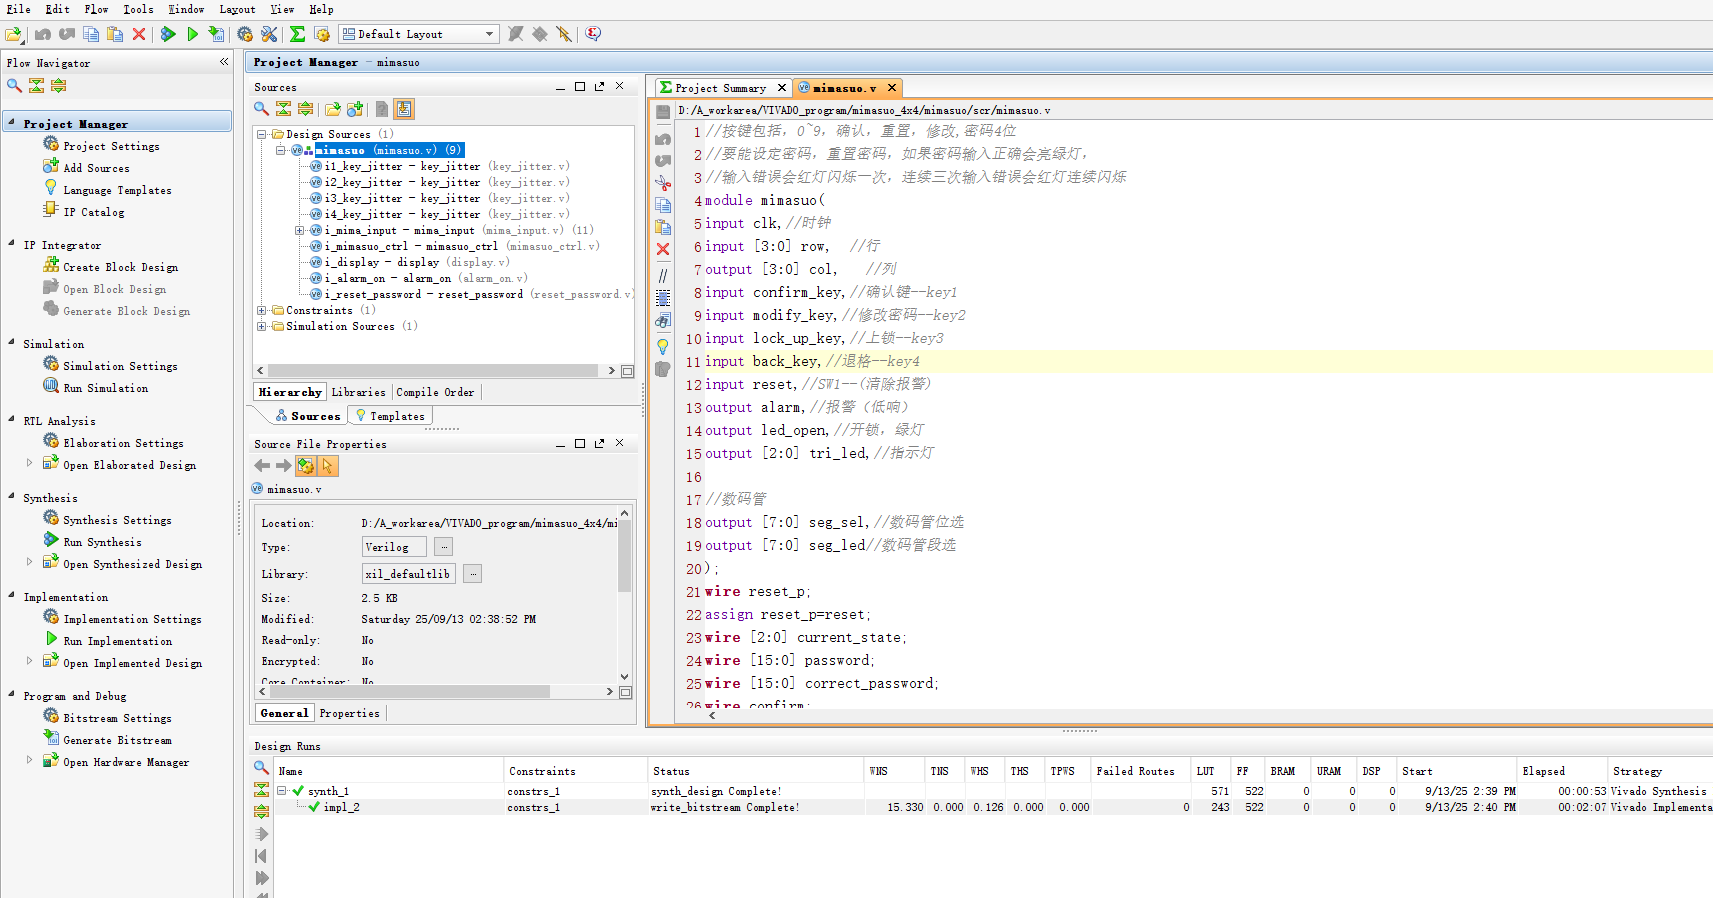Toggle the highlighted auto-scroll icon in Sources toolbar
Image resolution: width=1713 pixels, height=898 pixels.
pos(404,109)
